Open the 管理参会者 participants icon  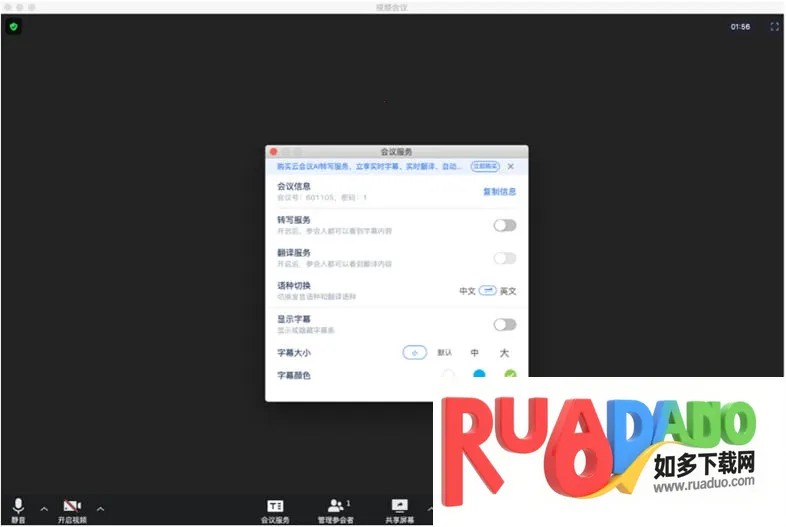336,506
